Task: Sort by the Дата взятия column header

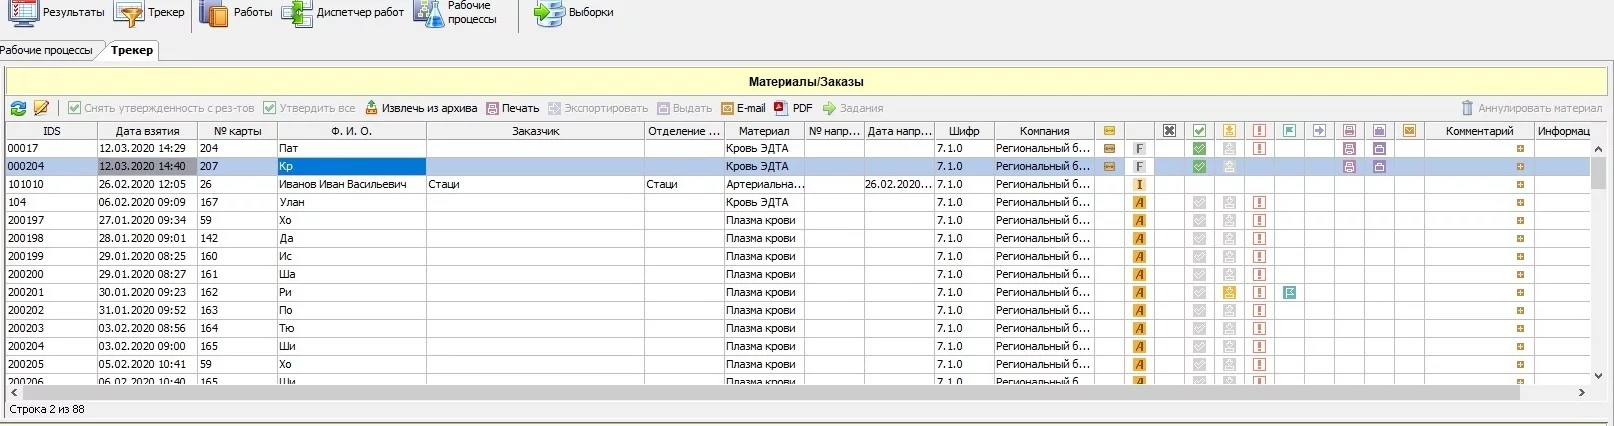Action: coord(147,131)
